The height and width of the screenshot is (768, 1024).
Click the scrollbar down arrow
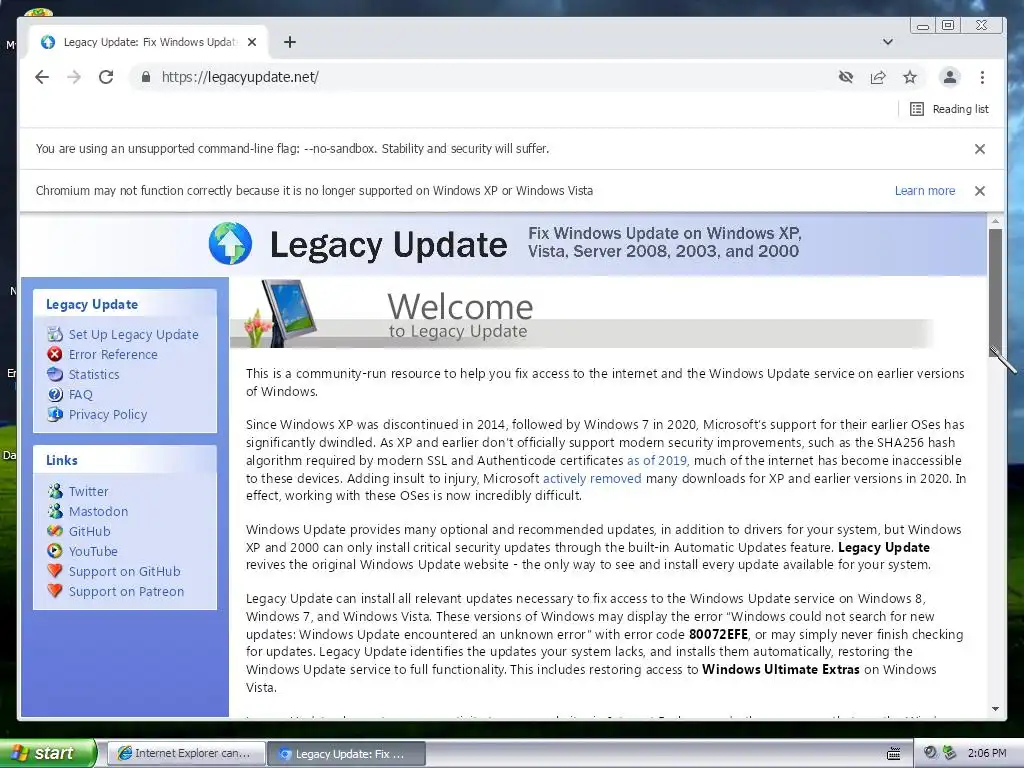coord(995,709)
